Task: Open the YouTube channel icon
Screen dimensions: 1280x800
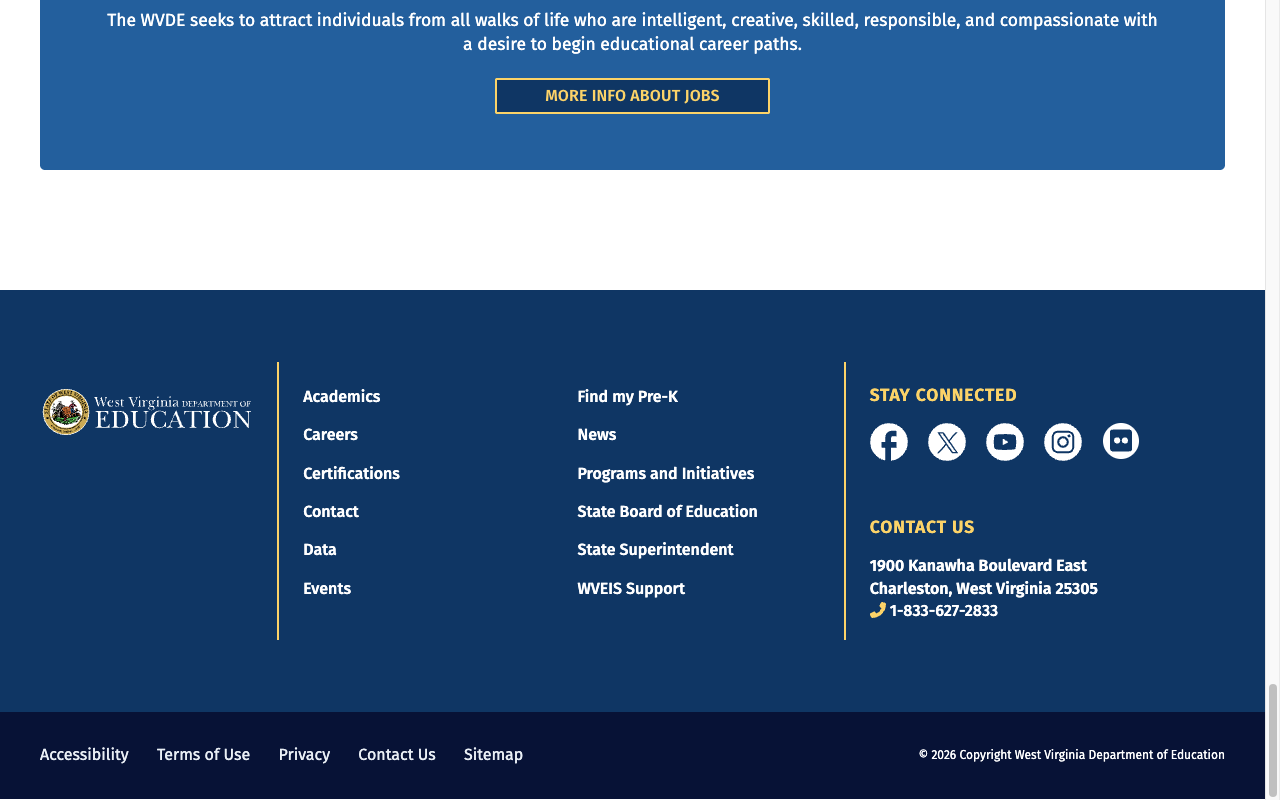Action: click(x=1005, y=442)
